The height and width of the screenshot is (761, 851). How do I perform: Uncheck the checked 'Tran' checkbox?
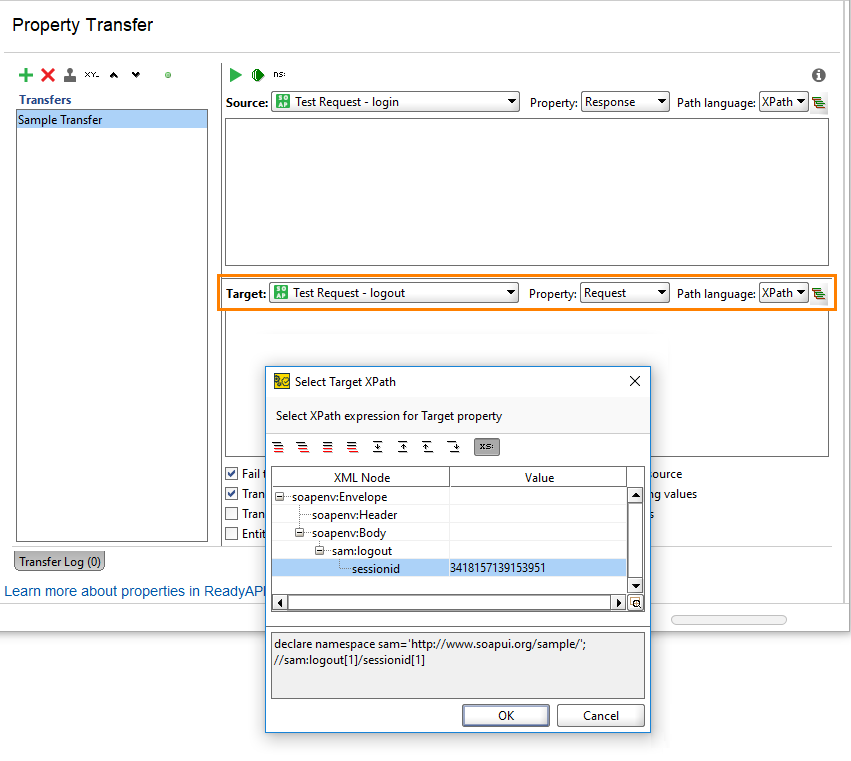[232, 493]
